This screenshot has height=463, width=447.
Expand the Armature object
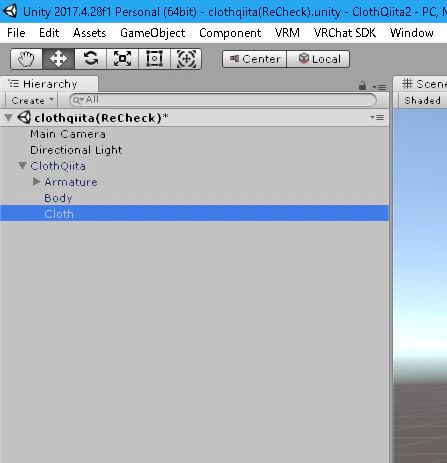point(37,182)
